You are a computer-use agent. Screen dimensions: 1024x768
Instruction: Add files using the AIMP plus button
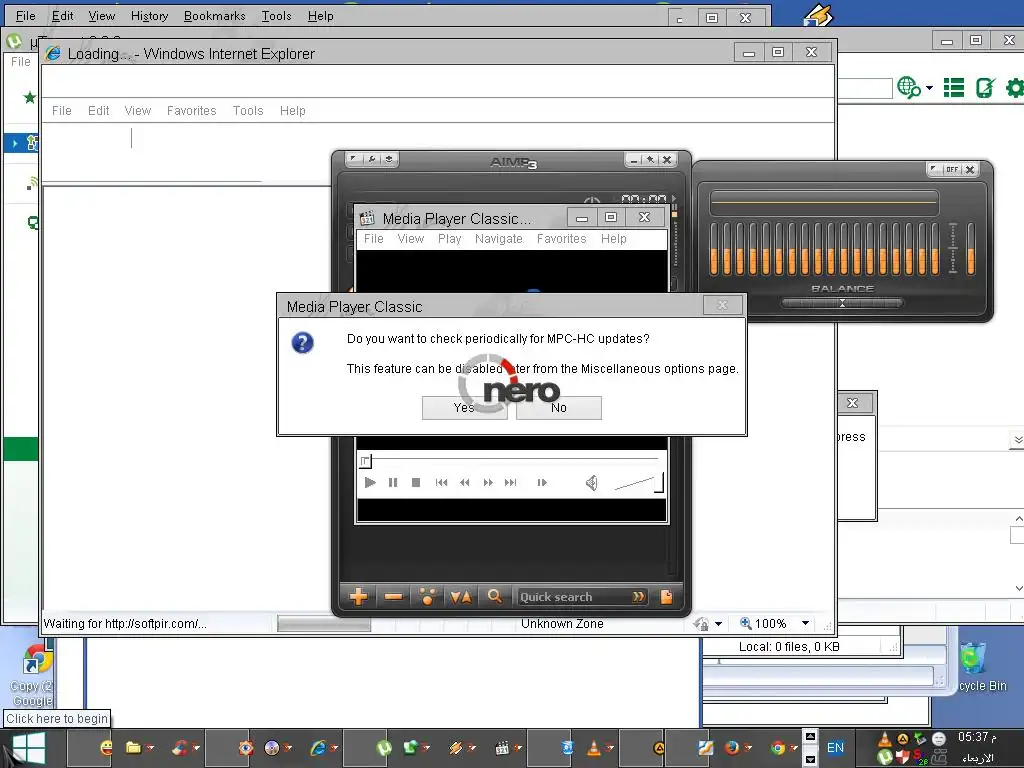coord(359,596)
